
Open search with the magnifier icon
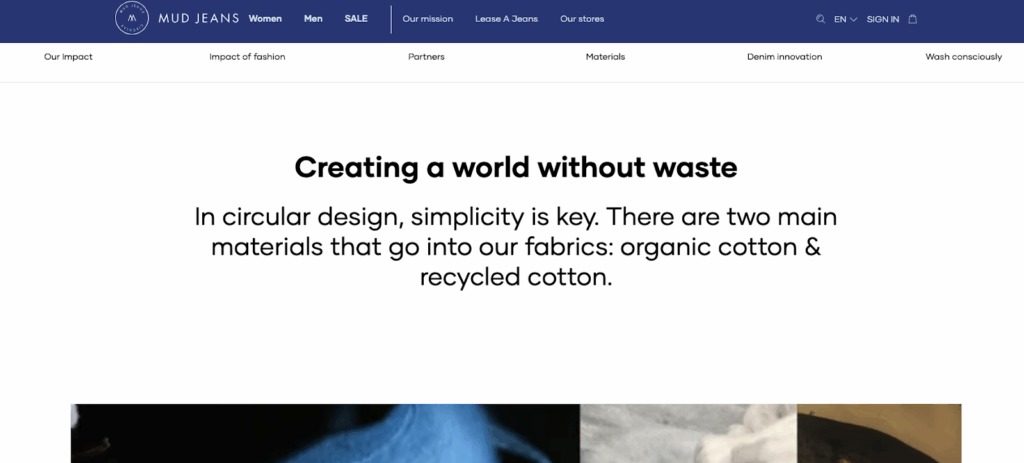coord(820,19)
